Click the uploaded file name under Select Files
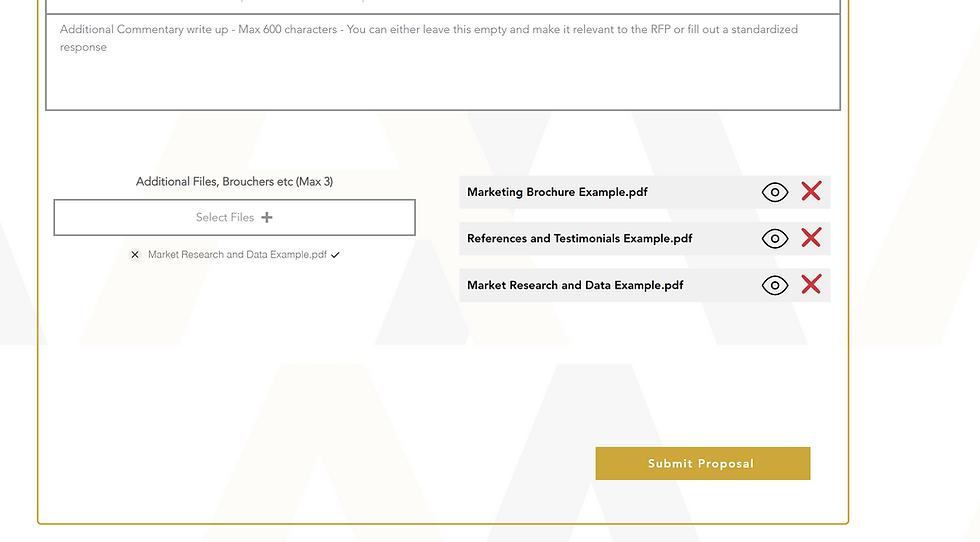 237,254
